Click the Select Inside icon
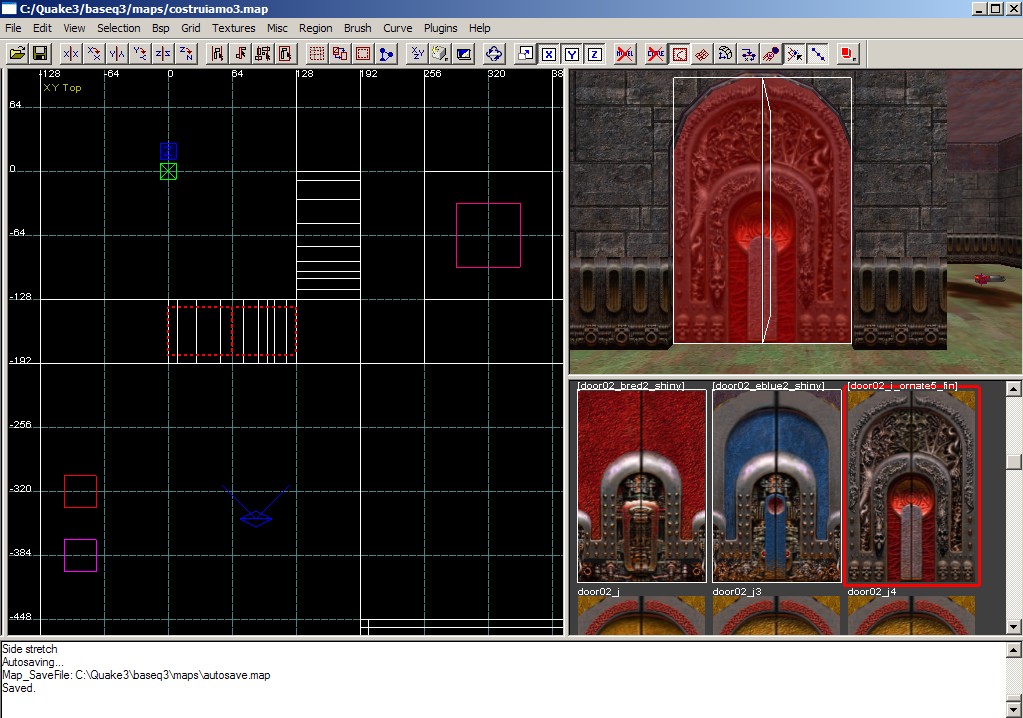 (x=286, y=53)
